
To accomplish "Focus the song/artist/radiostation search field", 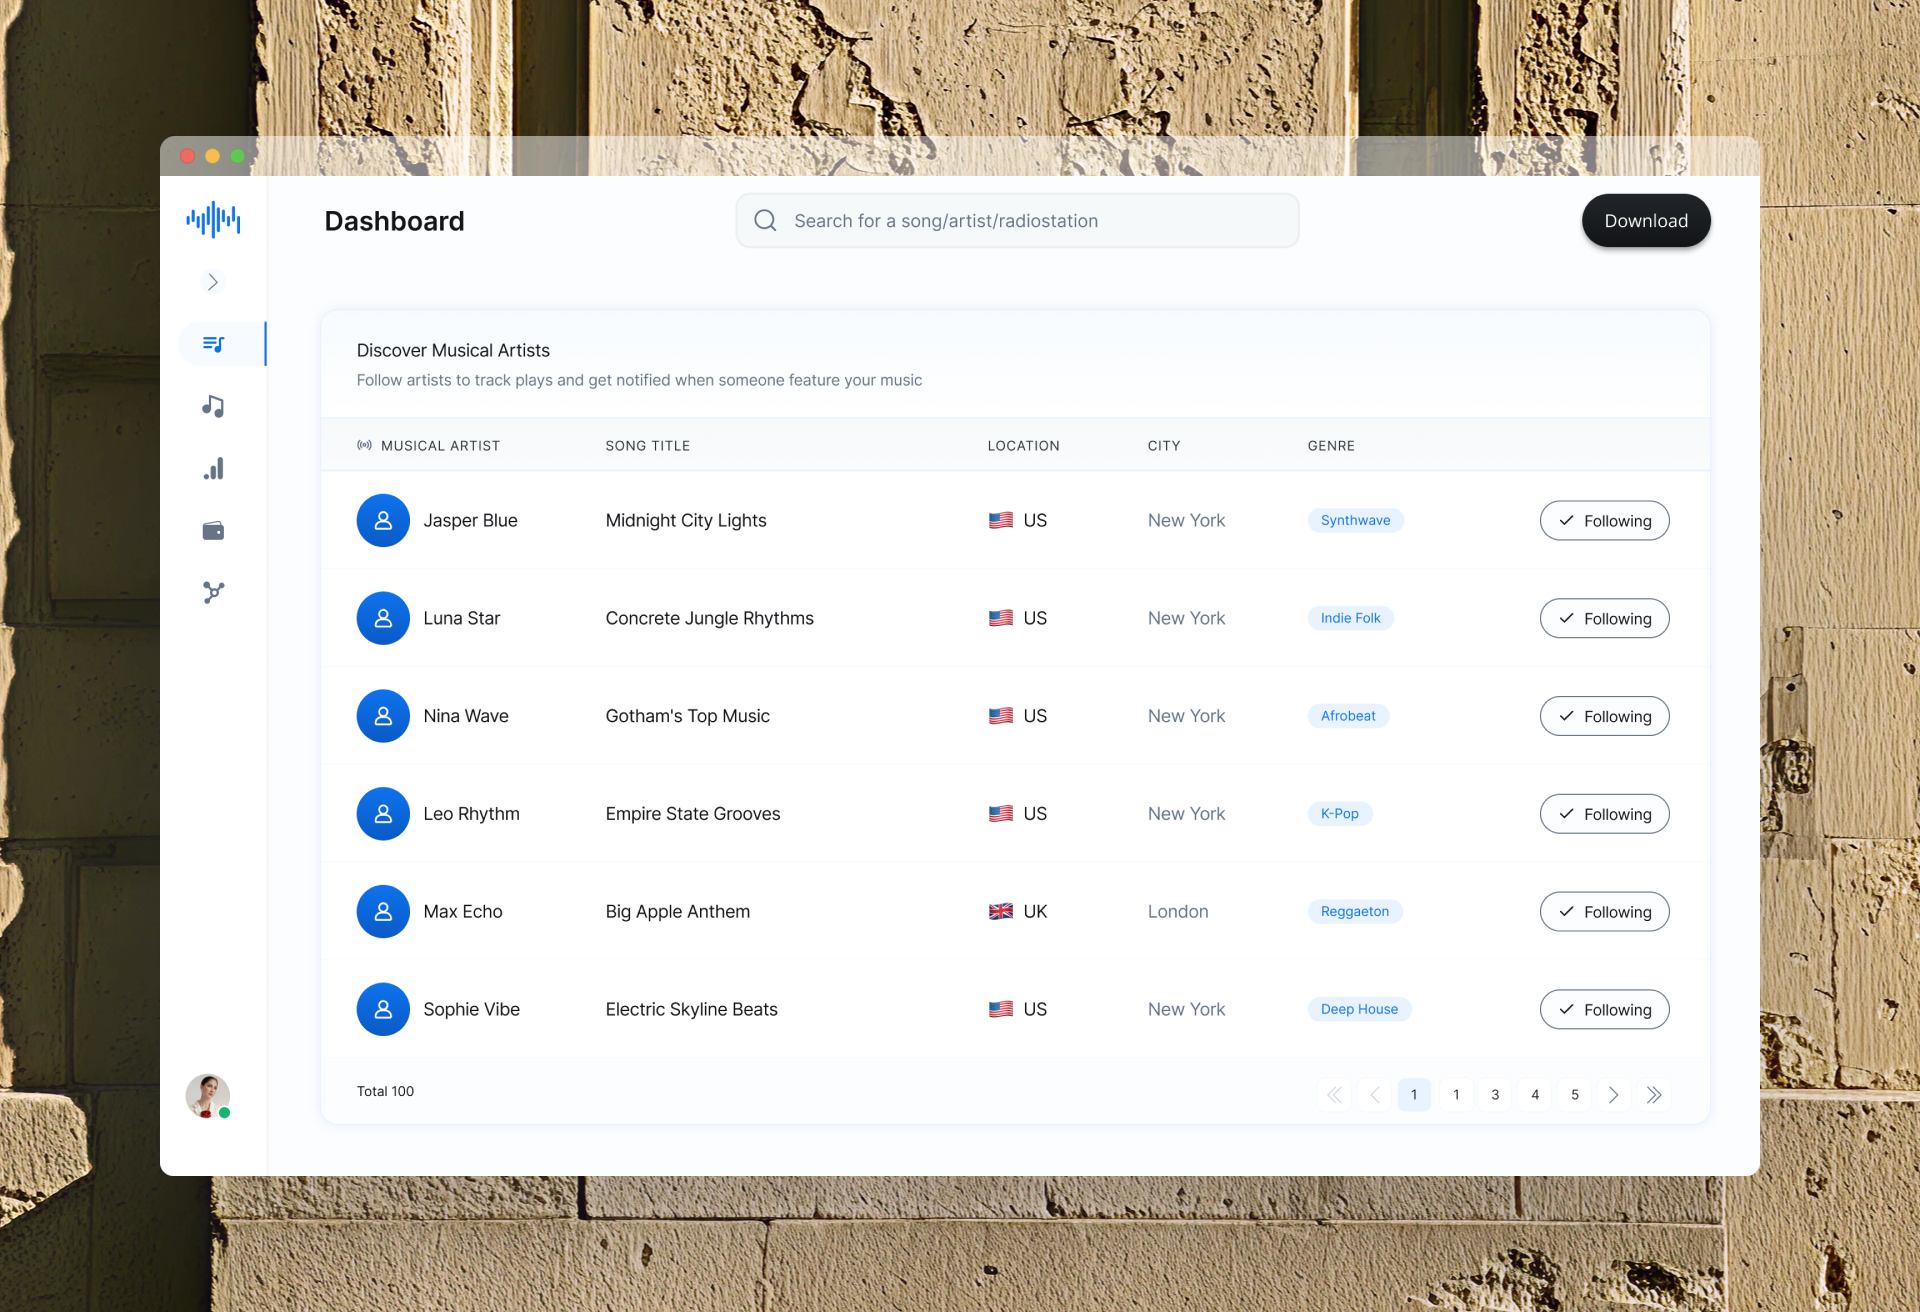I will (1017, 221).
